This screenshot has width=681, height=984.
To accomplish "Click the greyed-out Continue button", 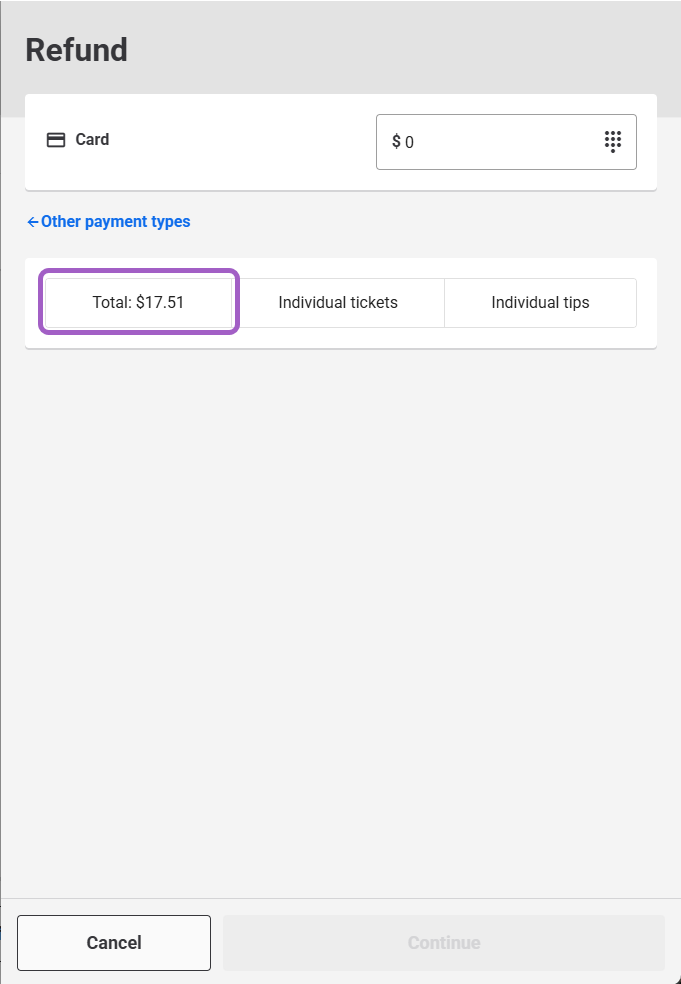I will (x=443, y=942).
